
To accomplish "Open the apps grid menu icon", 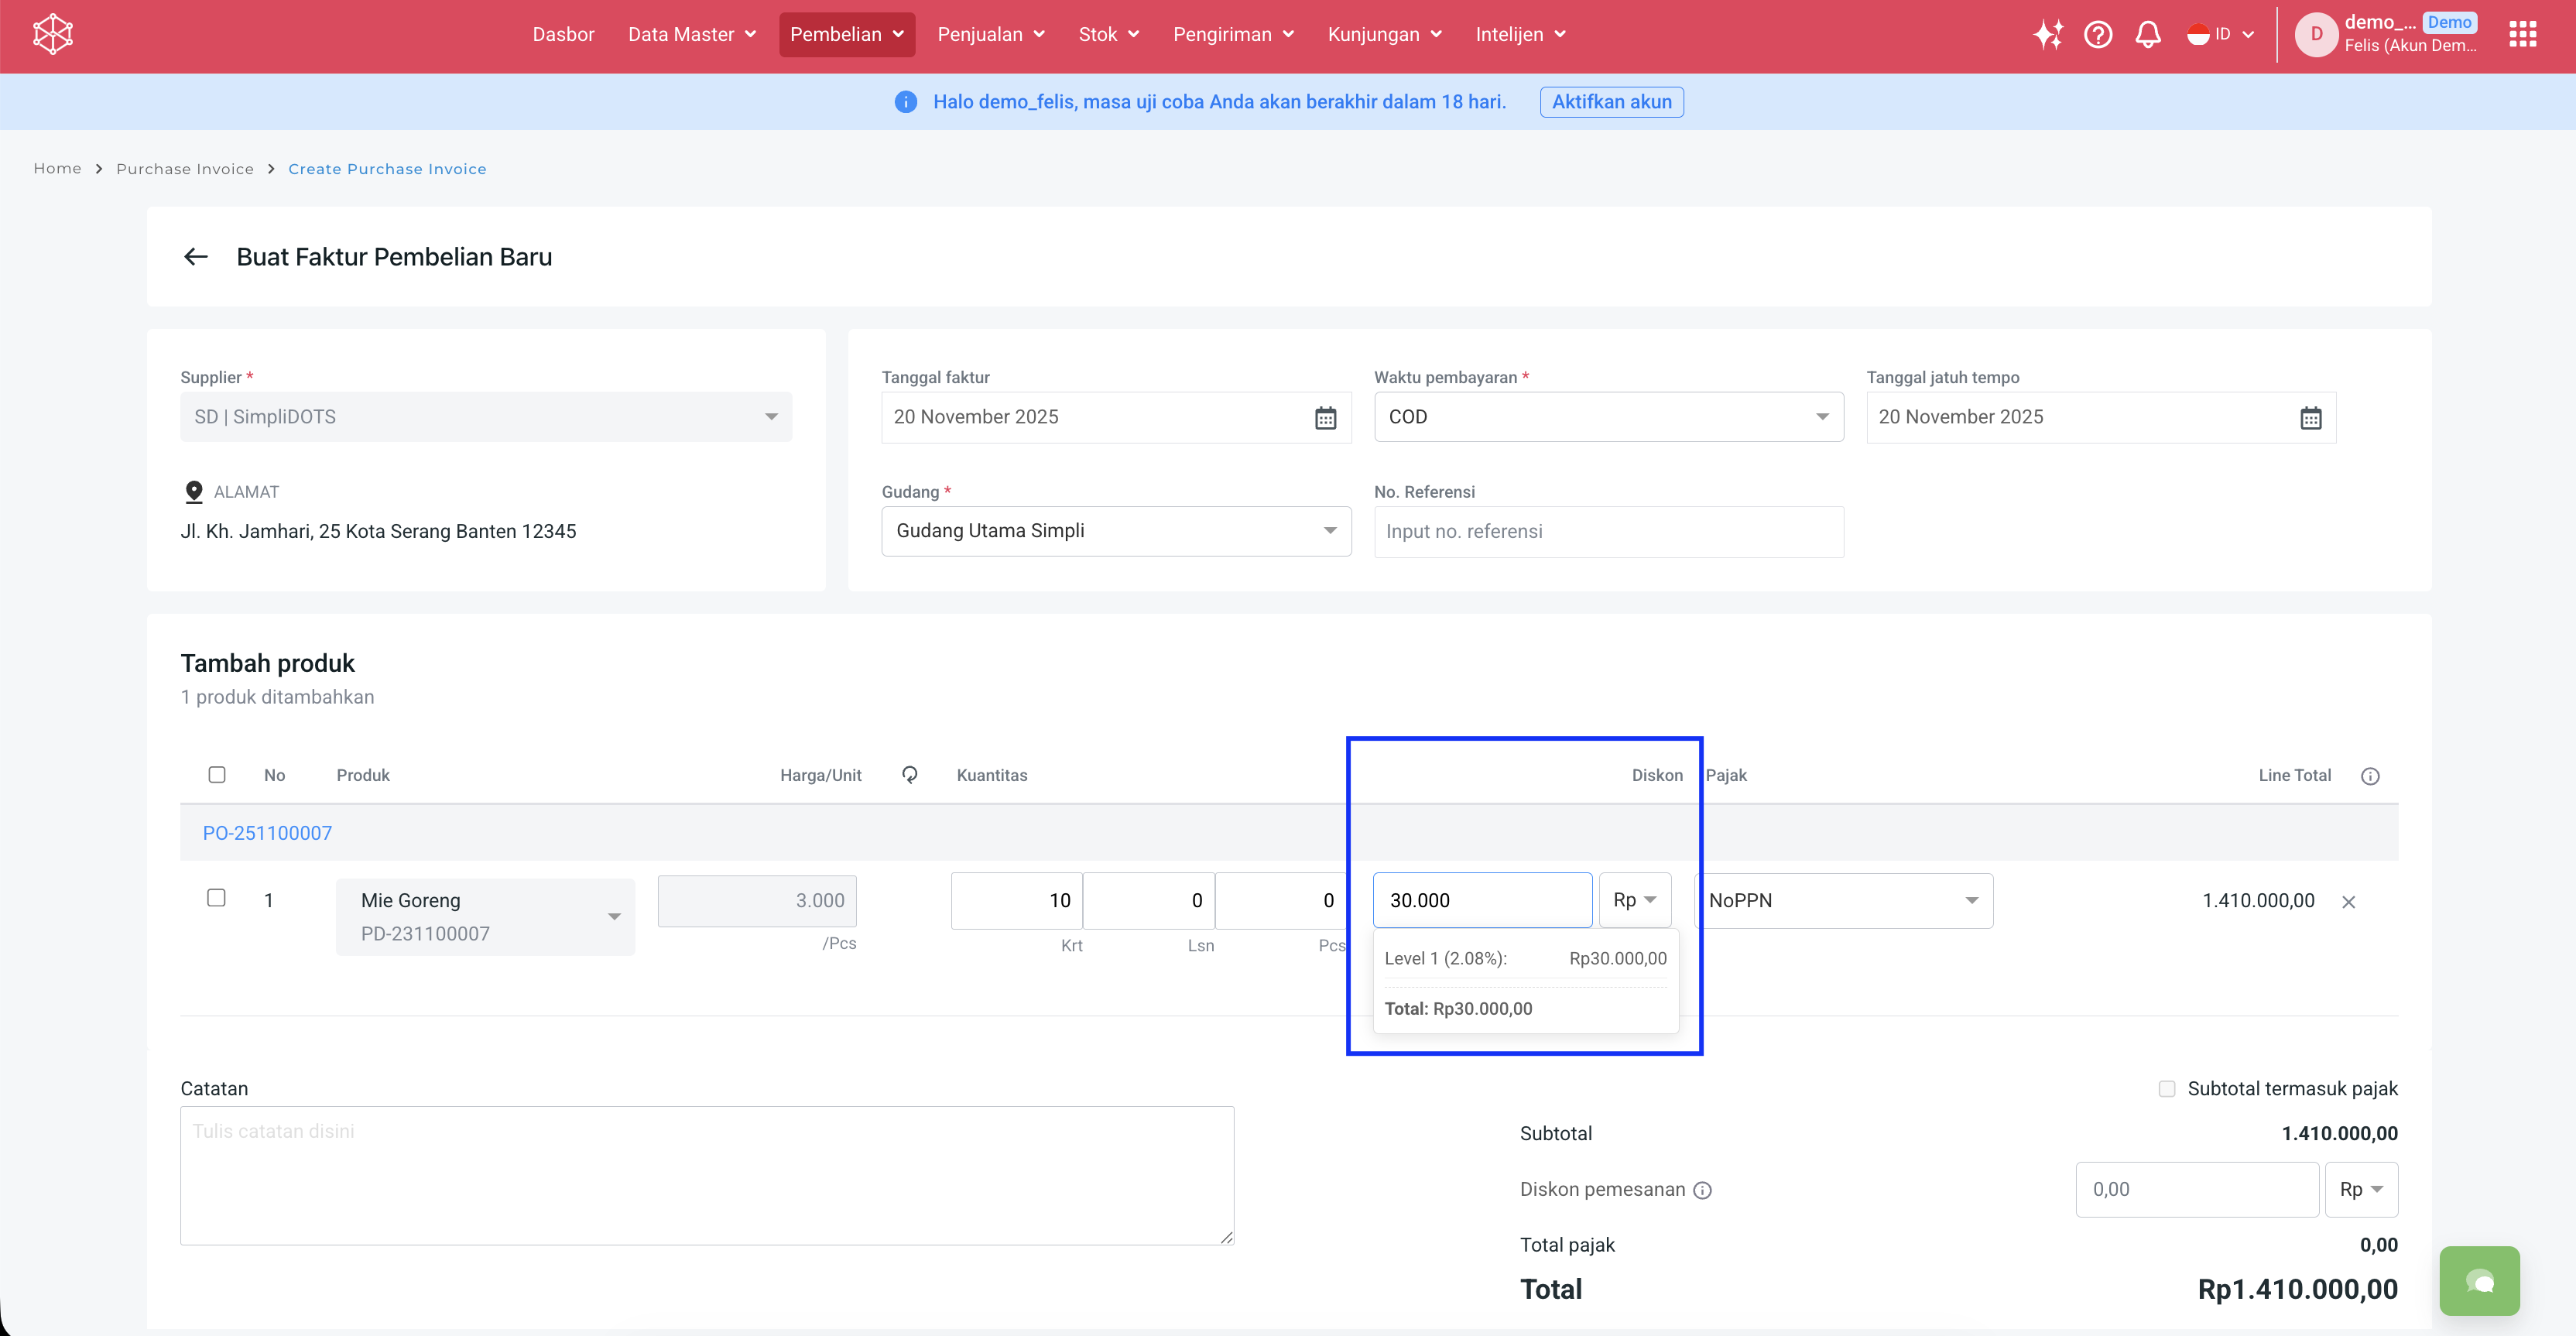I will click(2522, 35).
